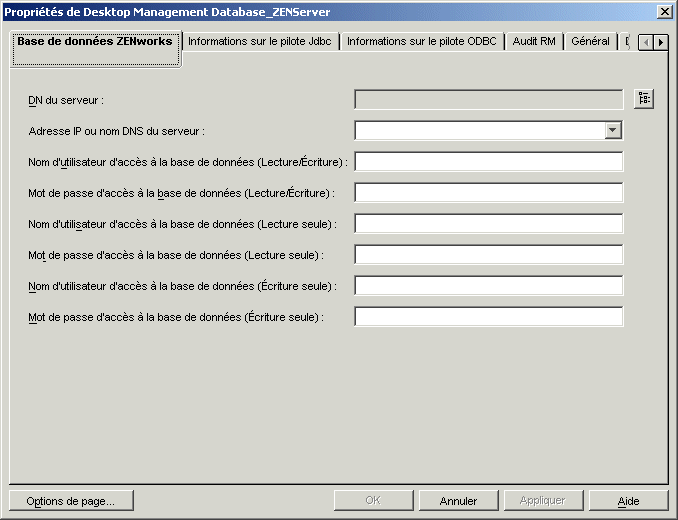Screen dimensions: 678x520
Task: Switch to the Audit RM tab
Action: pyautogui.click(x=534, y=41)
